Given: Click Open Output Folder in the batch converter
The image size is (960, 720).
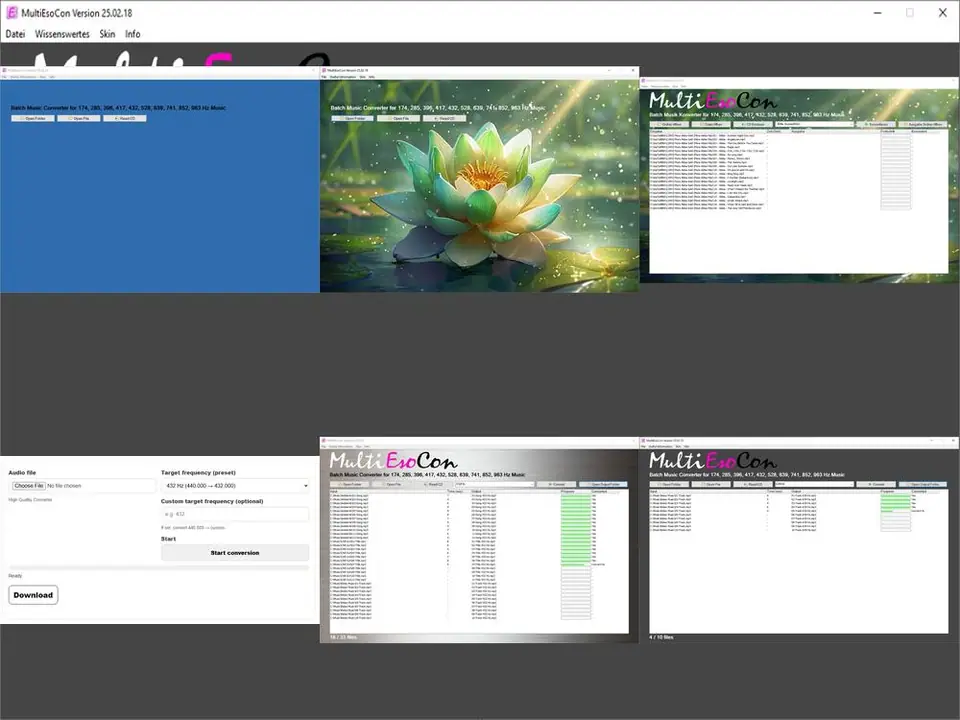Looking at the screenshot, I should pyautogui.click(x=604, y=483).
